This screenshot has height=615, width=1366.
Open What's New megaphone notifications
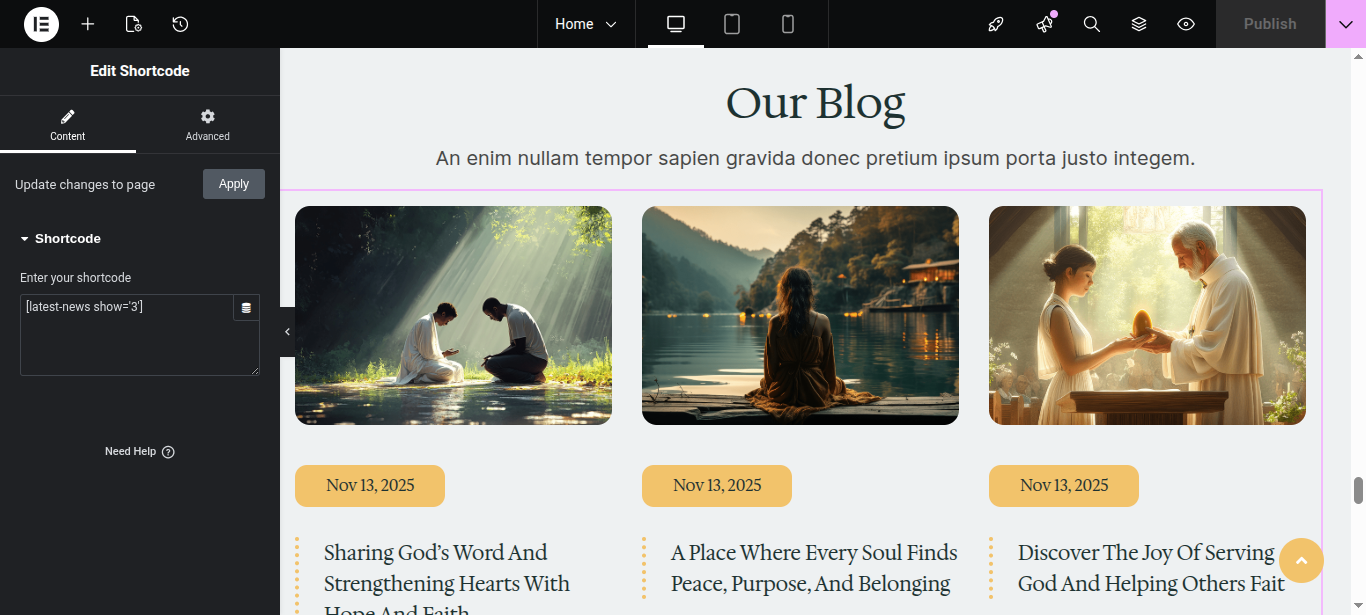(1044, 24)
